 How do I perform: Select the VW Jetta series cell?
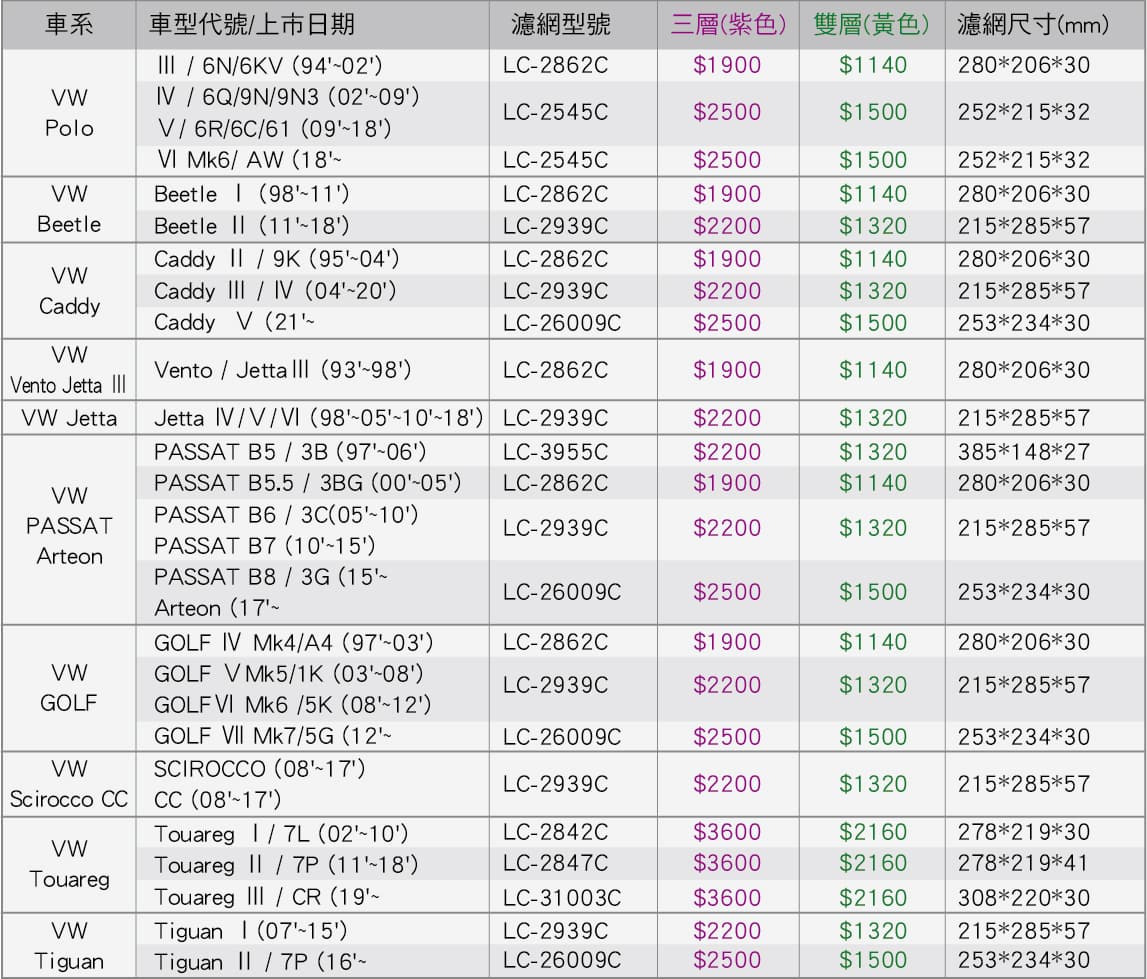point(69,418)
